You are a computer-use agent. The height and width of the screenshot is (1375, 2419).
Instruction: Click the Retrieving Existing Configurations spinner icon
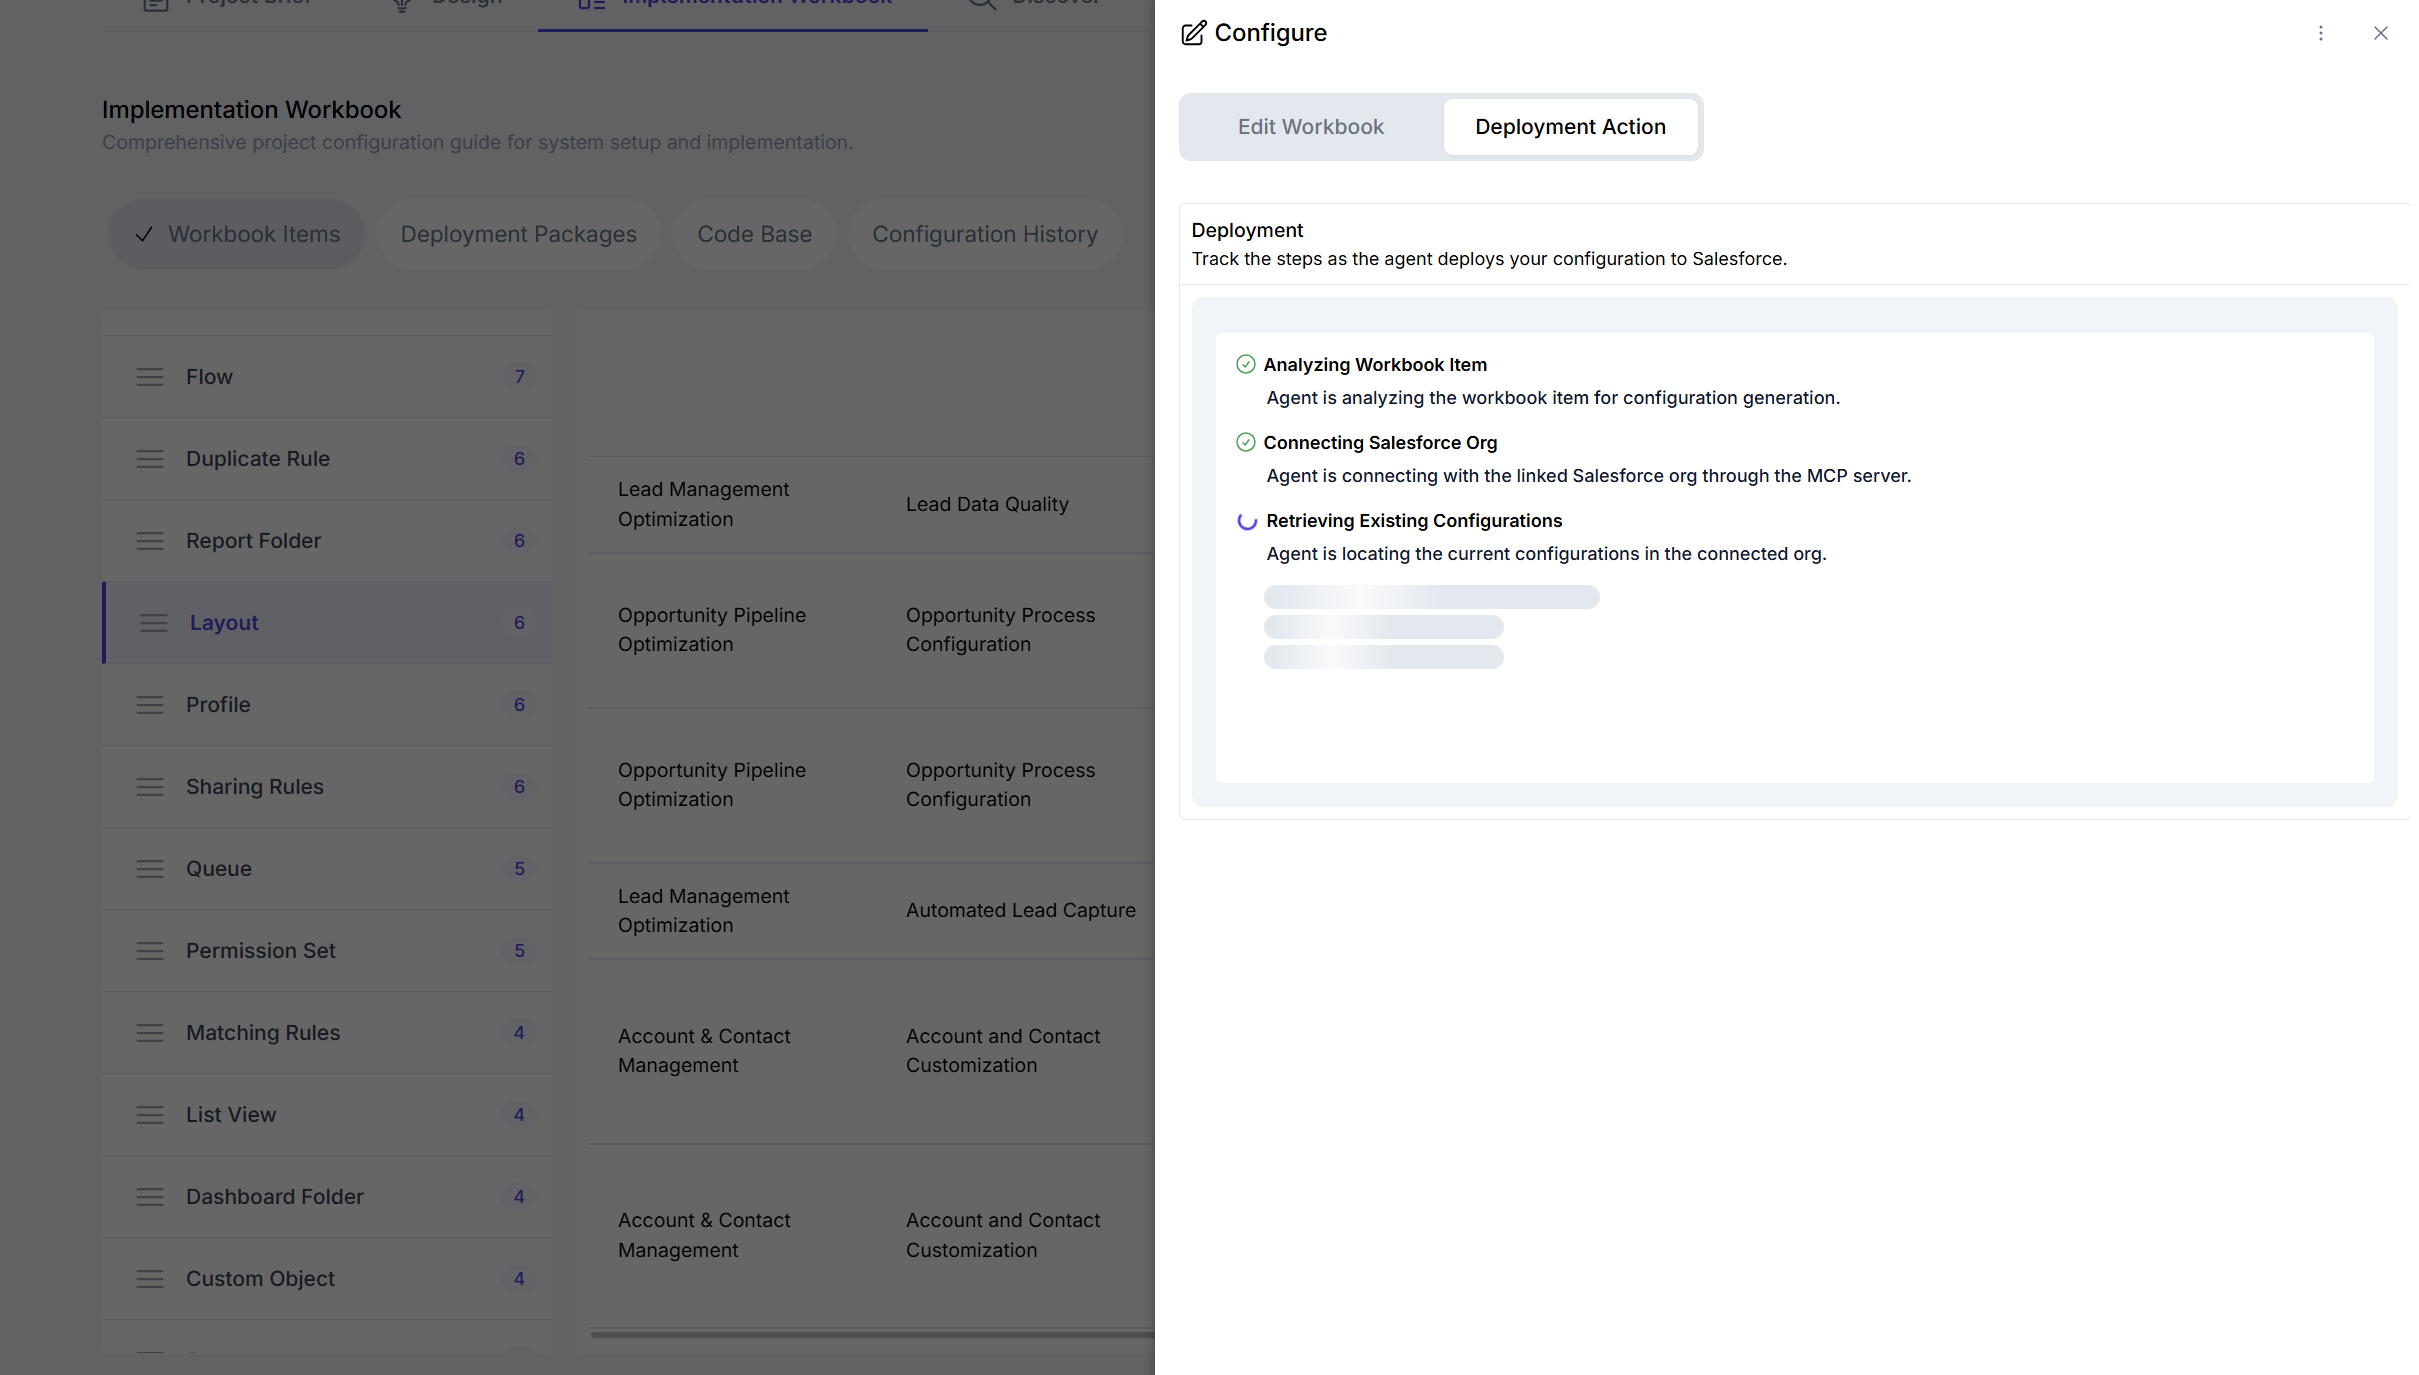coord(1246,521)
